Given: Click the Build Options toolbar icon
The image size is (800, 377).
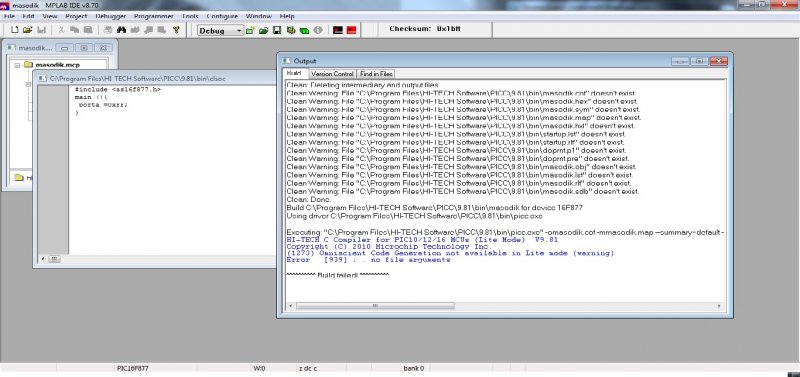Looking at the screenshot, I should click(x=291, y=31).
